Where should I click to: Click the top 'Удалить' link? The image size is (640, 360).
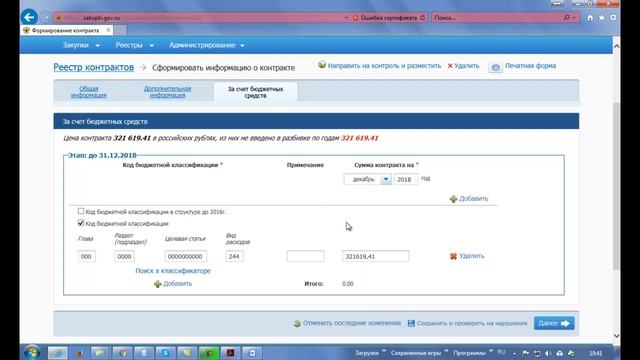(x=467, y=66)
